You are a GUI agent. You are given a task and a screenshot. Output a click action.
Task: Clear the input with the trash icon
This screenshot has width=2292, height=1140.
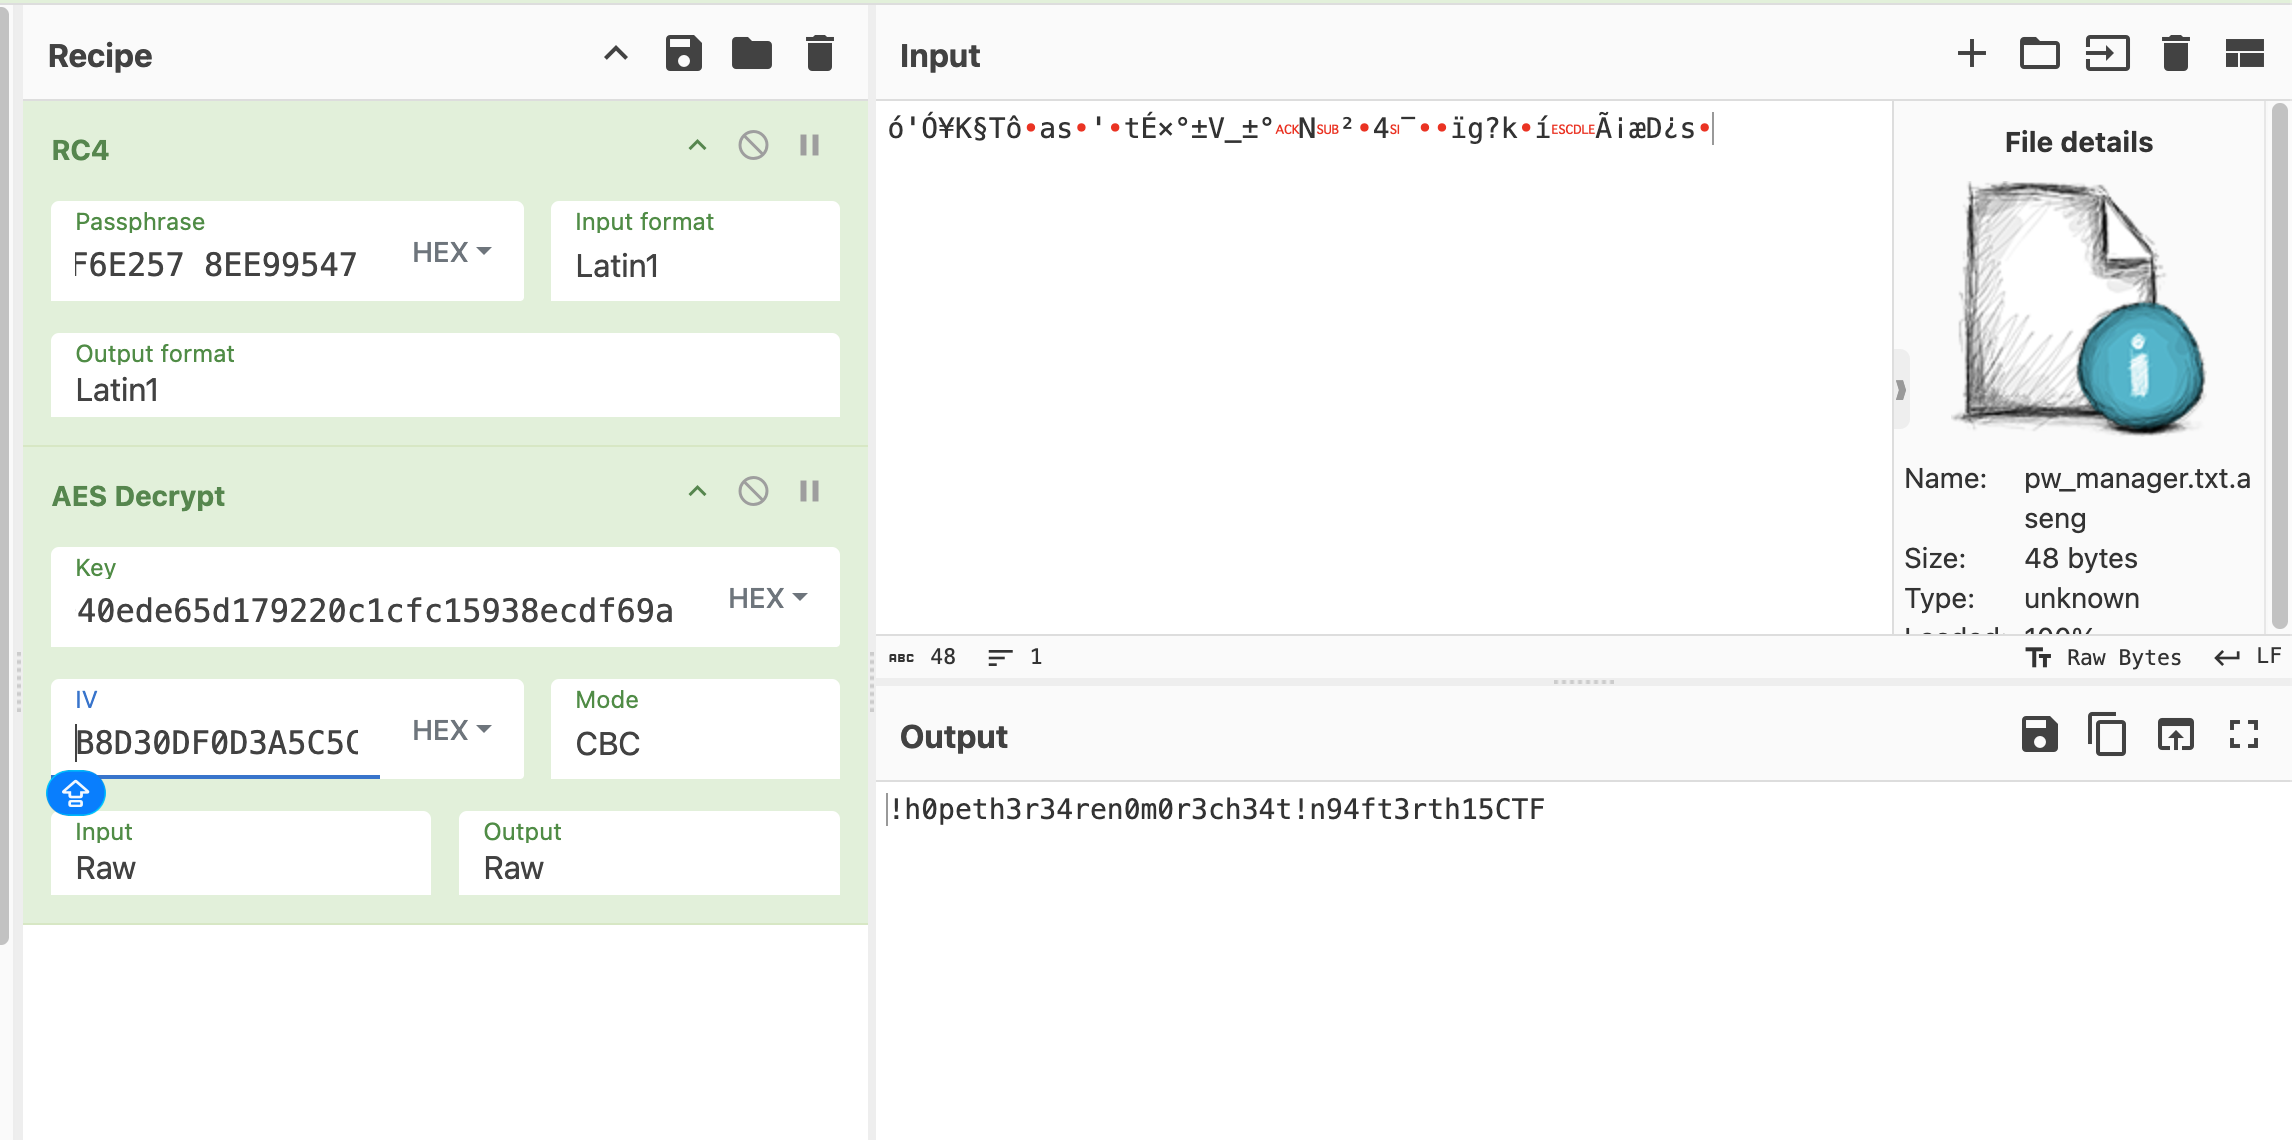coord(2175,54)
